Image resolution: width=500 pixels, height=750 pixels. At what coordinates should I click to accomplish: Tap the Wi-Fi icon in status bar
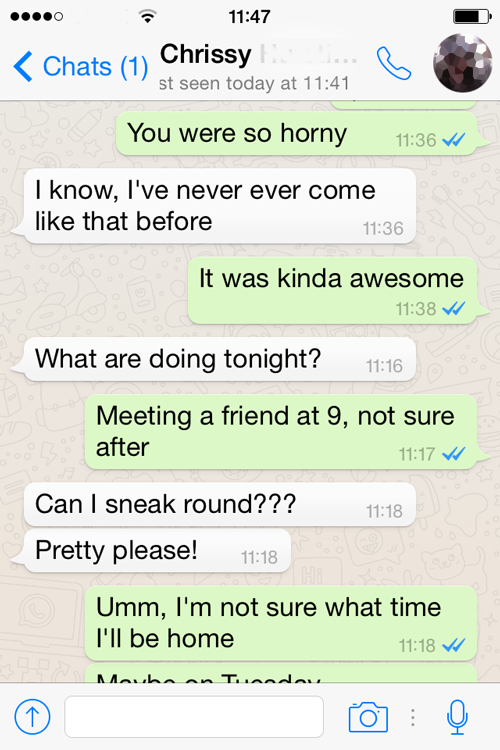(x=148, y=17)
